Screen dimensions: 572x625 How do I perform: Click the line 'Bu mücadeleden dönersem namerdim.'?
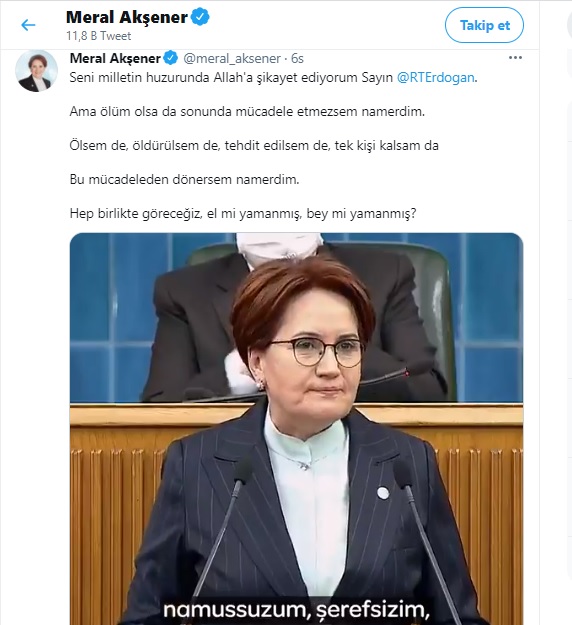tap(184, 179)
